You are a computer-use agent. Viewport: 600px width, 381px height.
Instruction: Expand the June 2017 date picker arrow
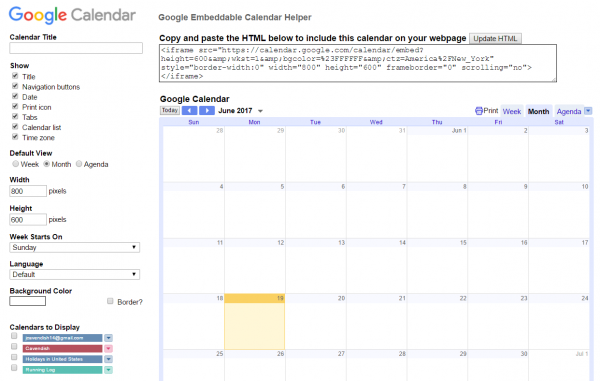click(x=260, y=111)
